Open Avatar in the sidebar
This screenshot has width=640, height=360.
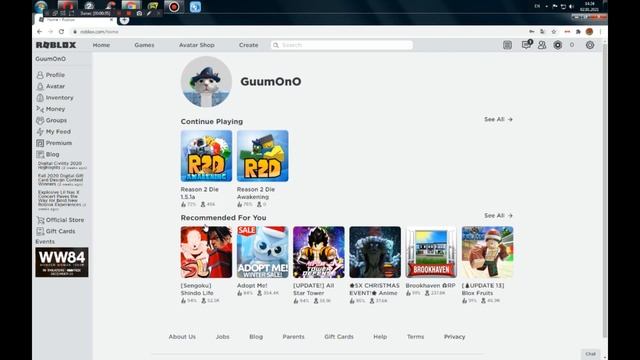(x=51, y=87)
